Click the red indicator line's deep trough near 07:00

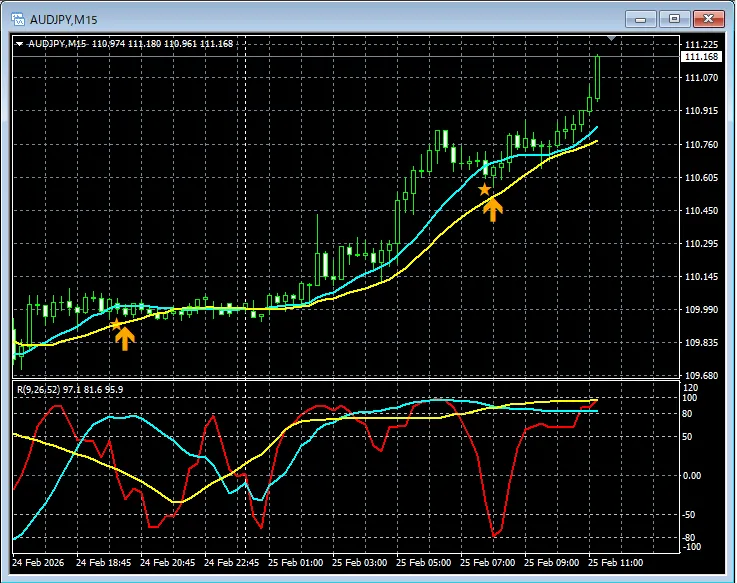[495, 535]
